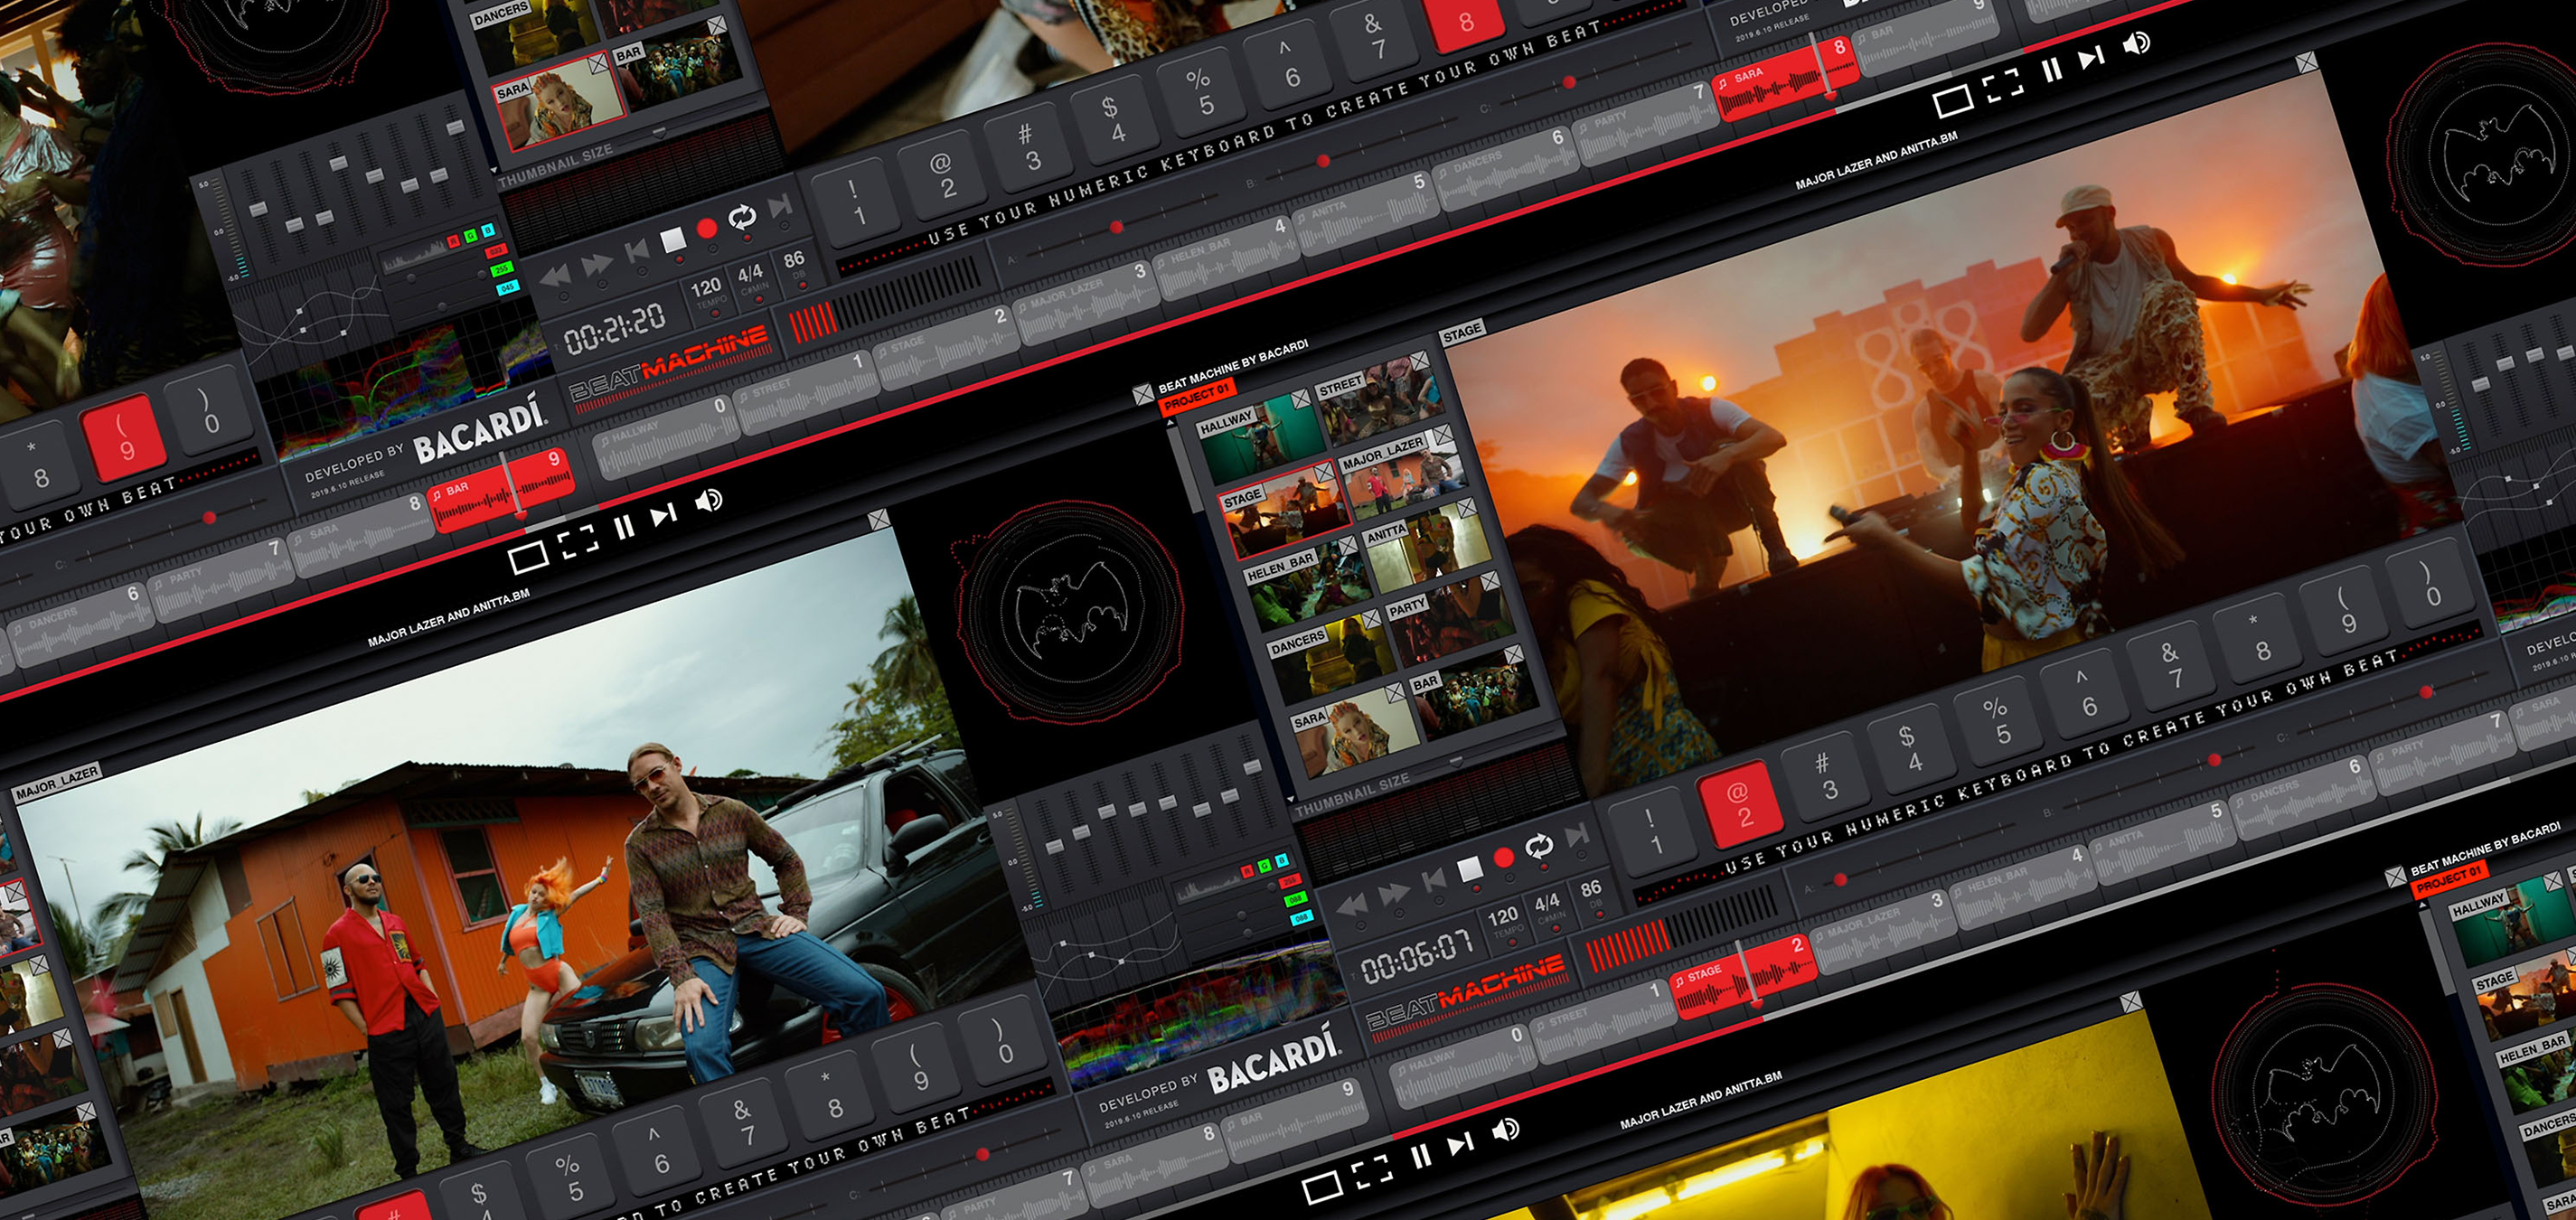
Task: Select the ANITTA thumbnail beside the stage video
Action: 1426,545
